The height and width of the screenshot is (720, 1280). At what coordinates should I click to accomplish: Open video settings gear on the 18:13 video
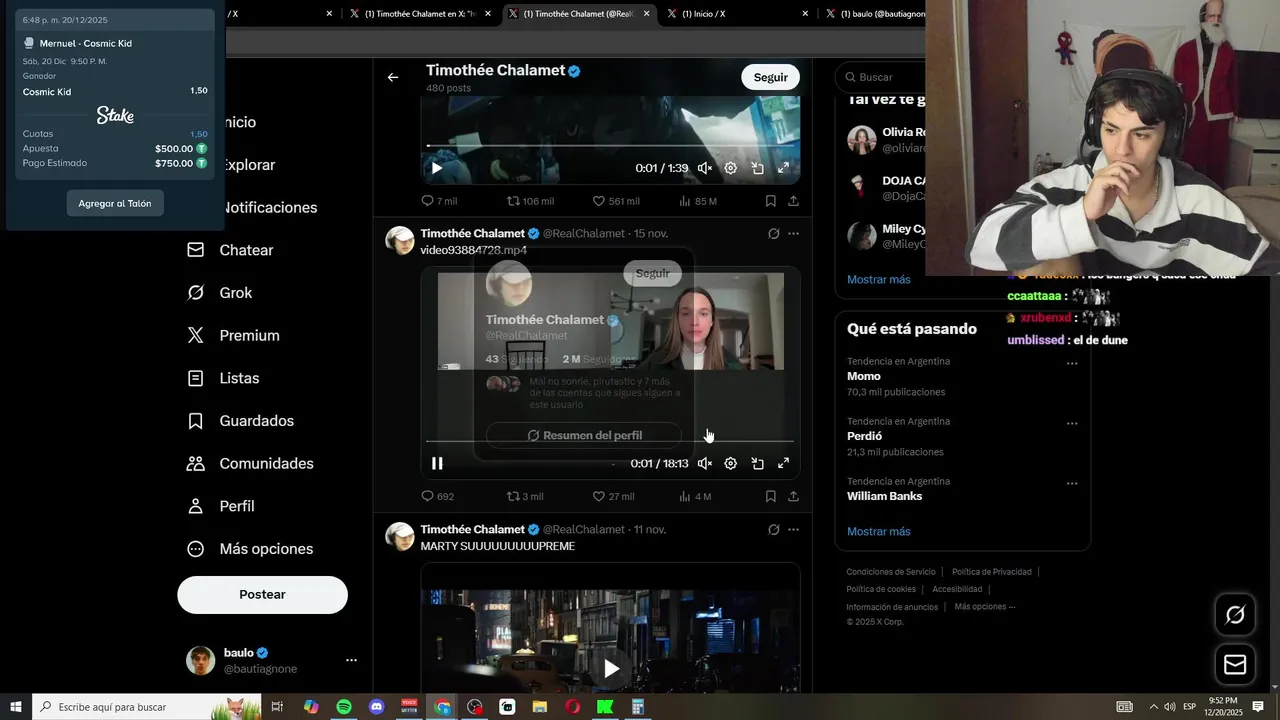tap(731, 463)
